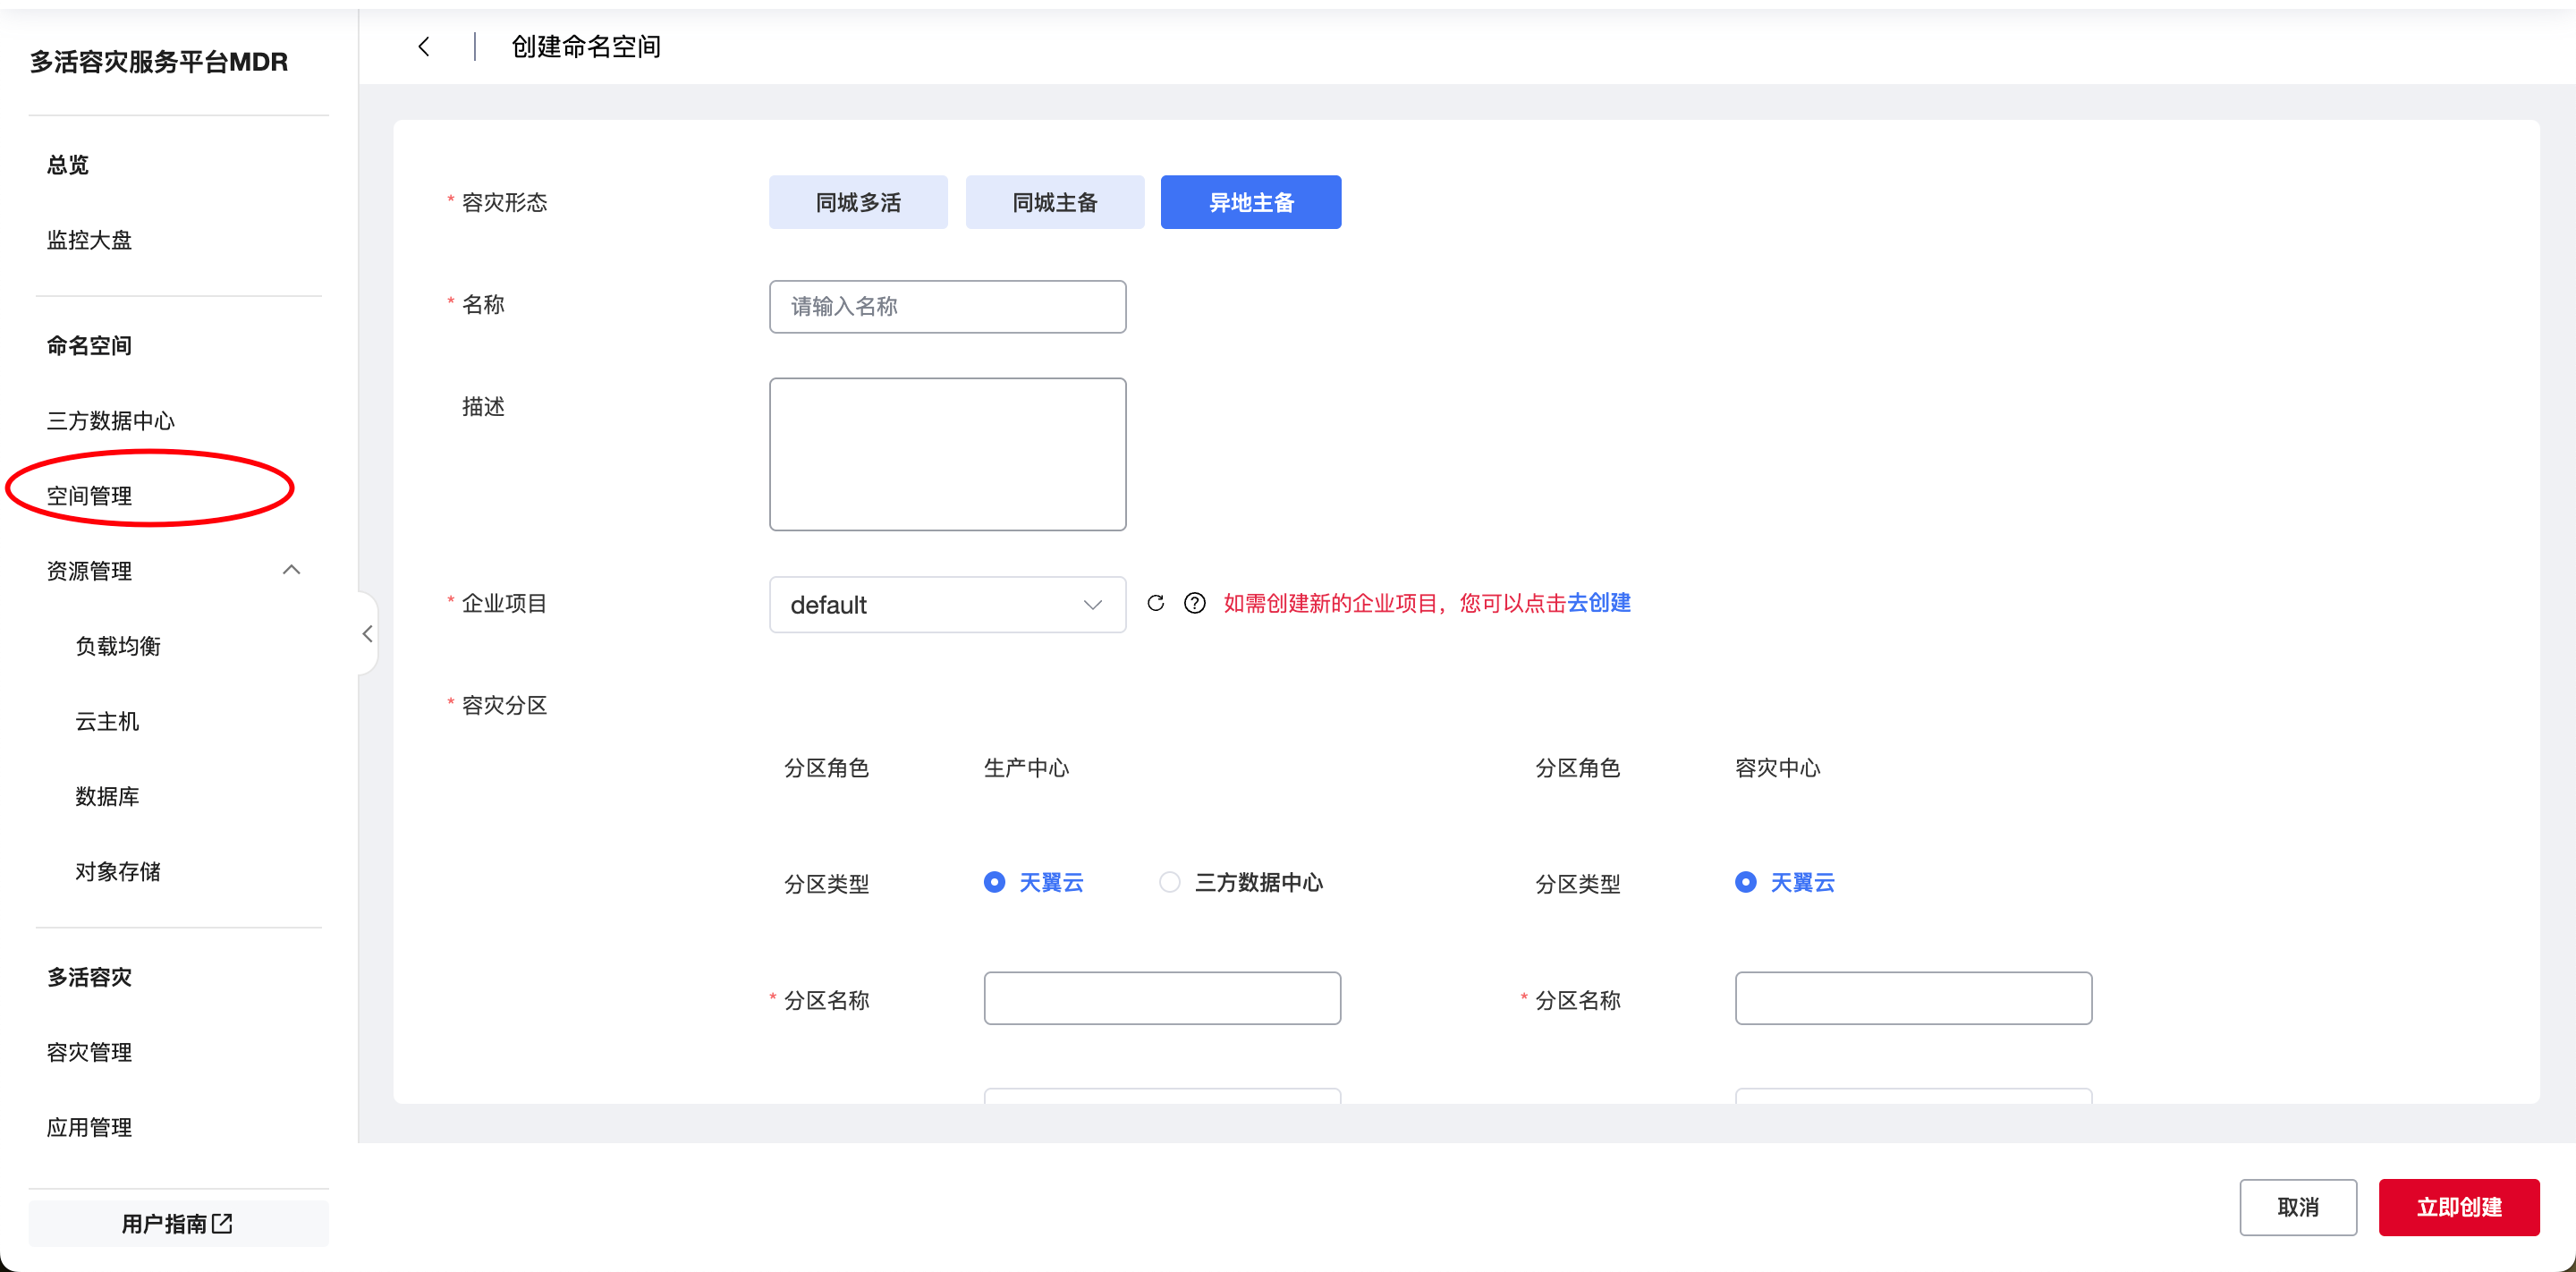Select 三方数据中心 radio button
This screenshot has height=1272, width=2576.
1169,882
